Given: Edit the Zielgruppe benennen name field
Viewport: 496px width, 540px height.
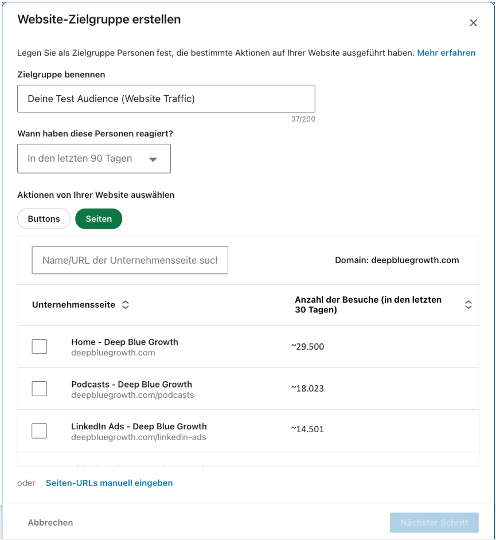Looking at the screenshot, I should click(x=166, y=99).
